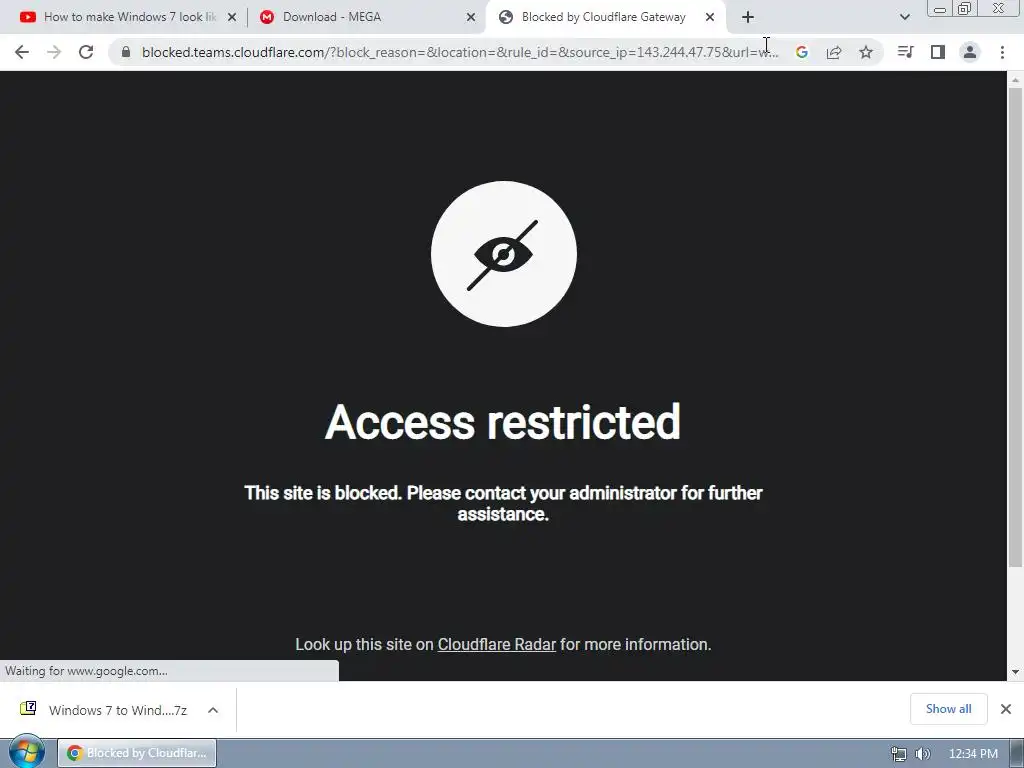Image resolution: width=1024 pixels, height=768 pixels.
Task: Bookmark this page with the star icon
Action: pyautogui.click(x=866, y=52)
